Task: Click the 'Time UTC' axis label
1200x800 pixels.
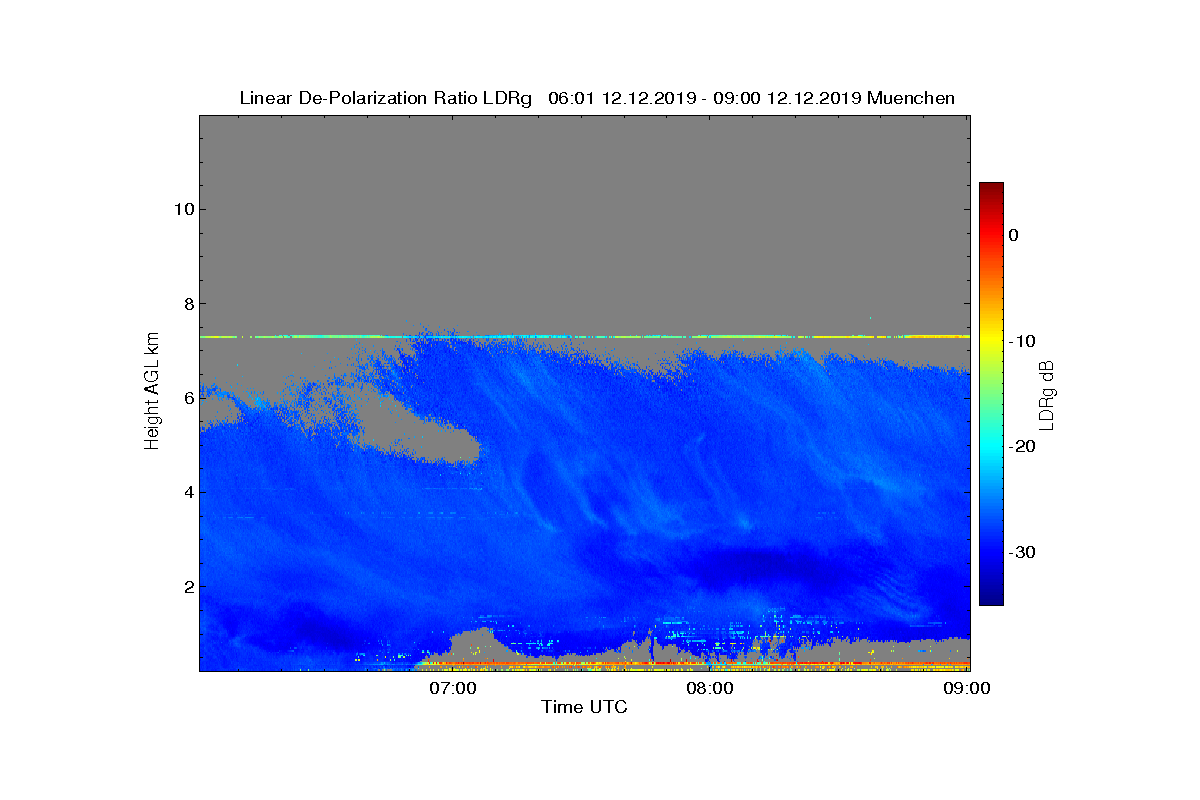Action: click(584, 708)
